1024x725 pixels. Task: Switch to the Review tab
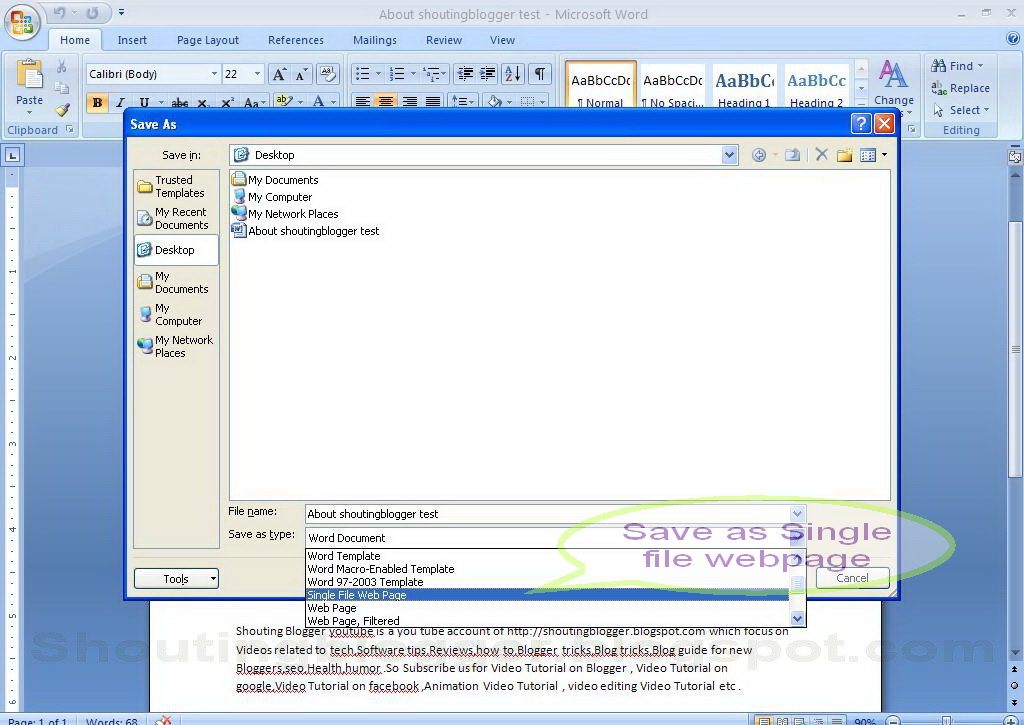pyautogui.click(x=444, y=40)
